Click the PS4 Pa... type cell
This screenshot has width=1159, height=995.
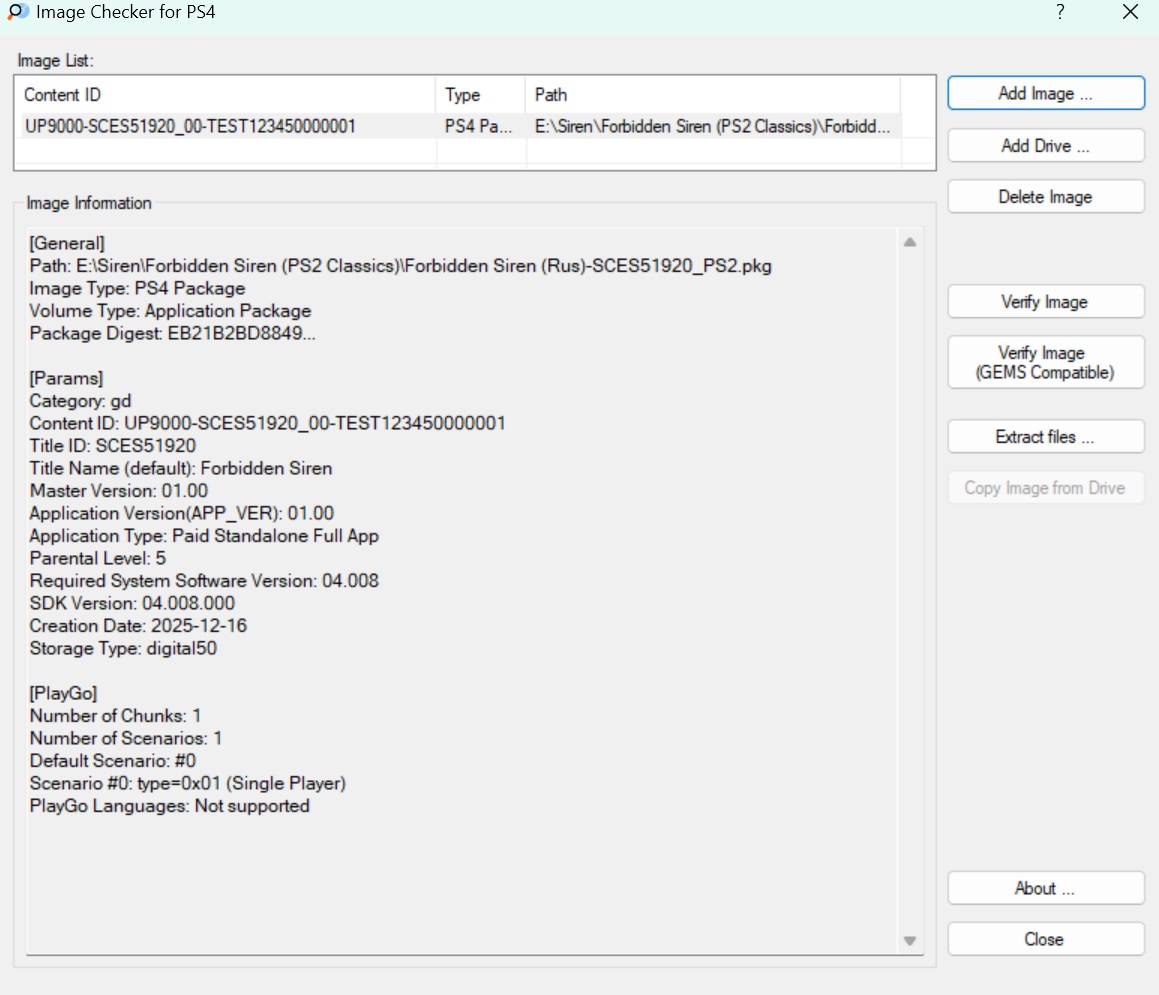(x=479, y=126)
